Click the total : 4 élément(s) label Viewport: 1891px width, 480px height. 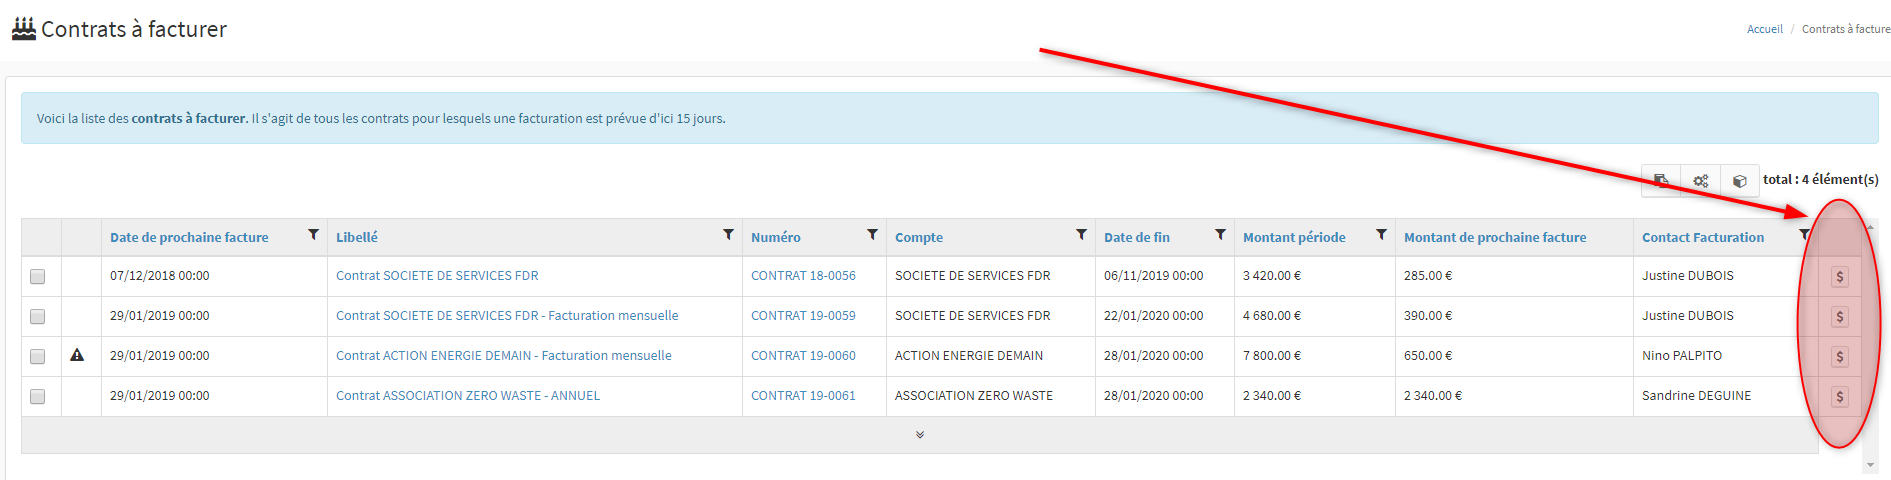(x=1821, y=180)
